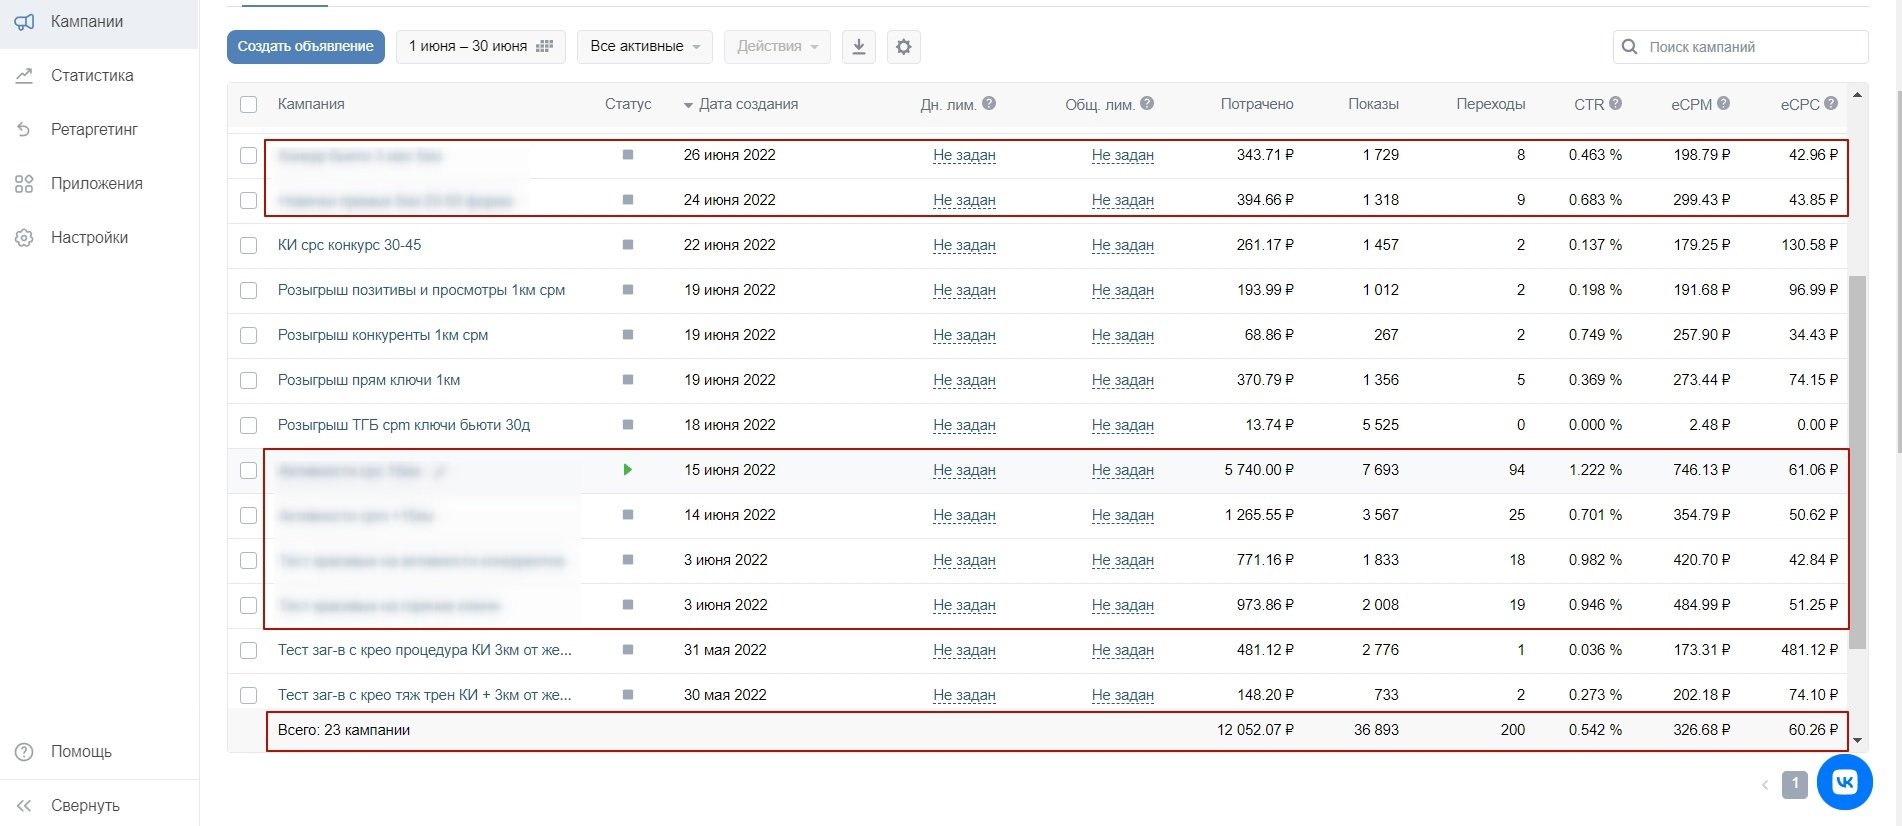Click the download export icon
The image size is (1902, 826).
858,47
